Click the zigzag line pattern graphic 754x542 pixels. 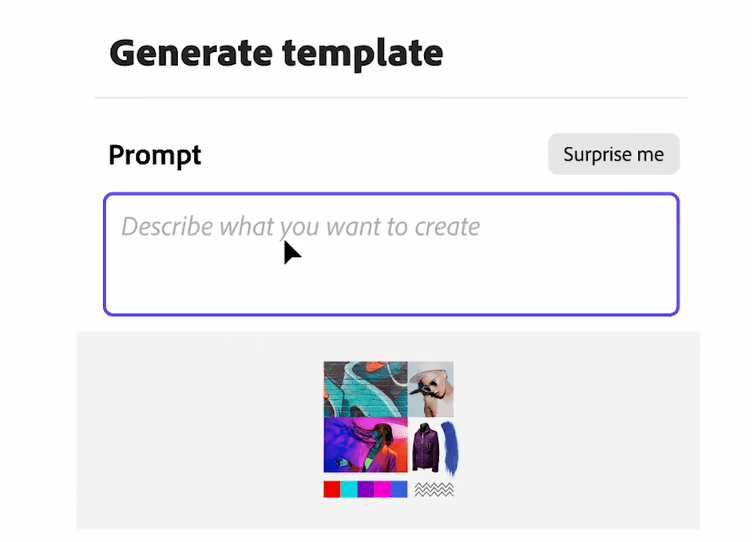point(434,489)
